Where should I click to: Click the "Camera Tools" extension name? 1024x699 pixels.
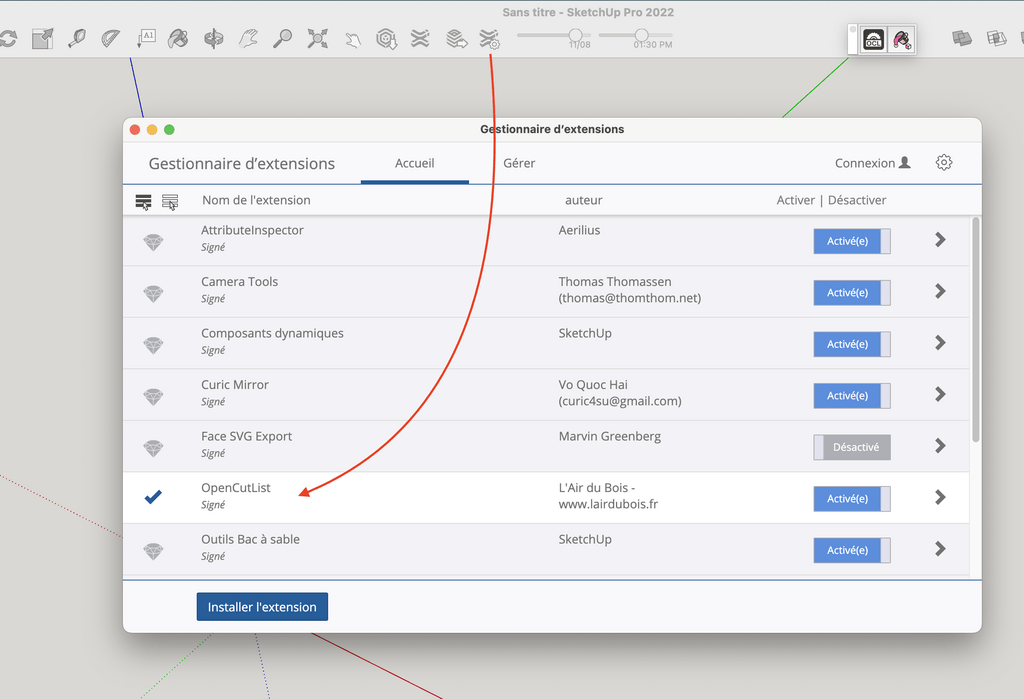point(240,282)
